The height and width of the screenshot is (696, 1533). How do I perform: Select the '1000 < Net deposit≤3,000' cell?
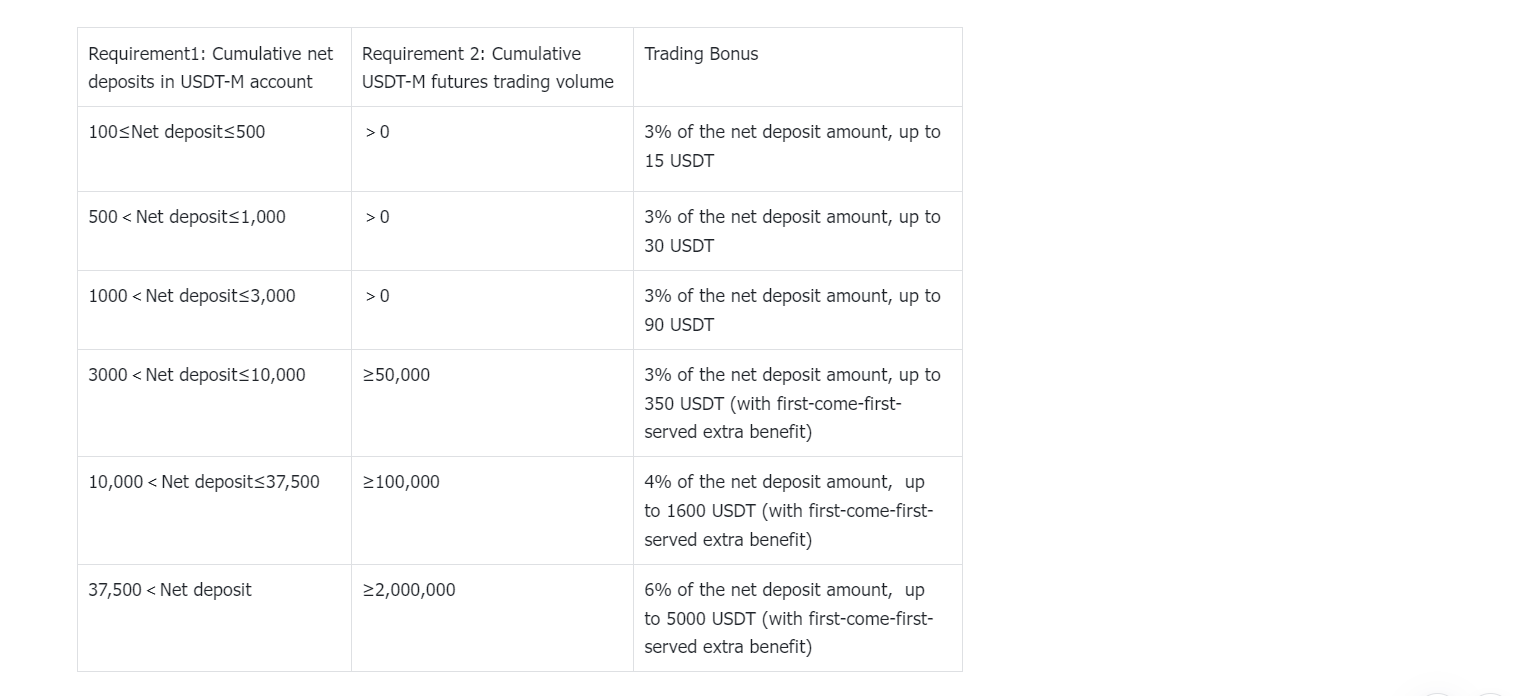click(x=214, y=310)
